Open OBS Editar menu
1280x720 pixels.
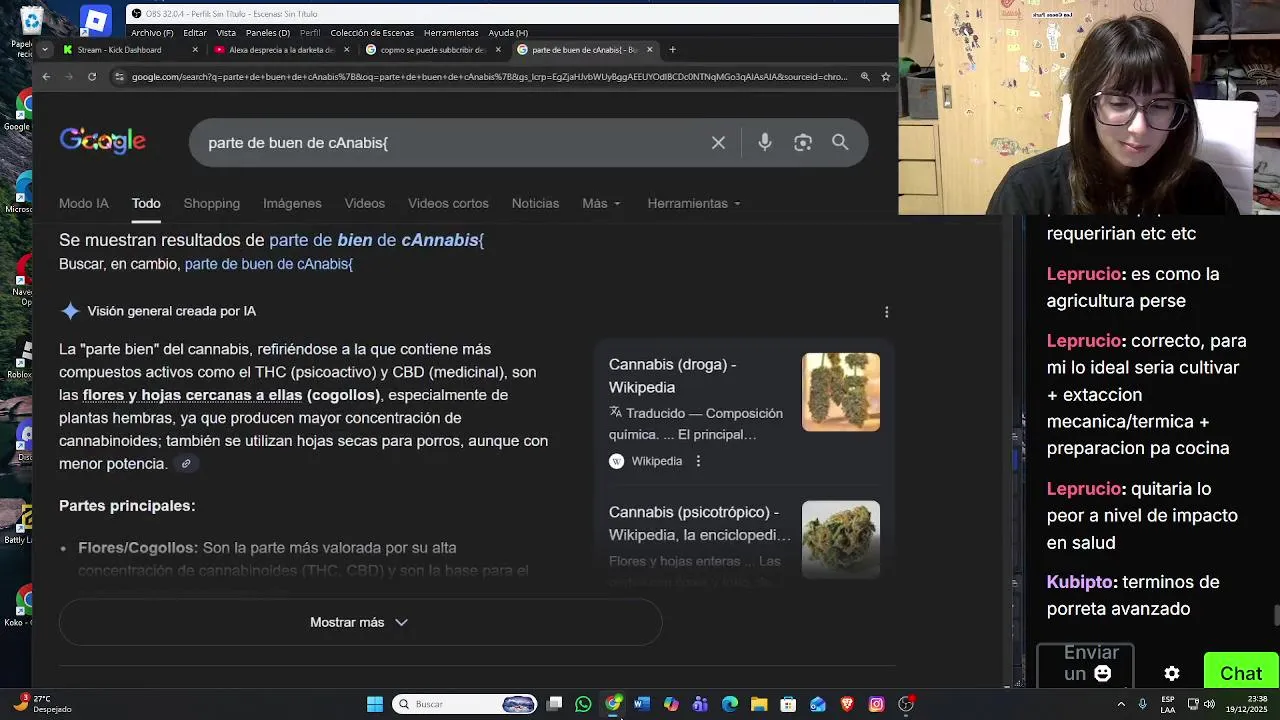point(195,33)
